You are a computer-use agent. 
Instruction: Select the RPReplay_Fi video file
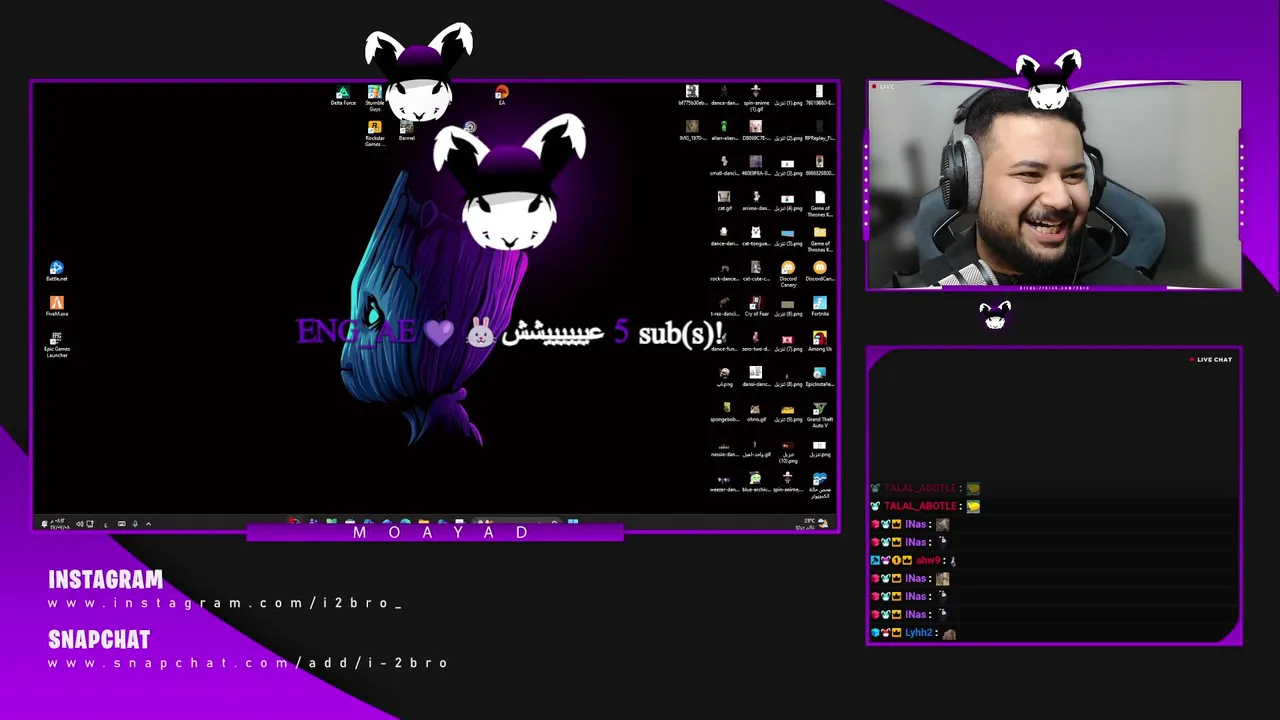(820, 130)
